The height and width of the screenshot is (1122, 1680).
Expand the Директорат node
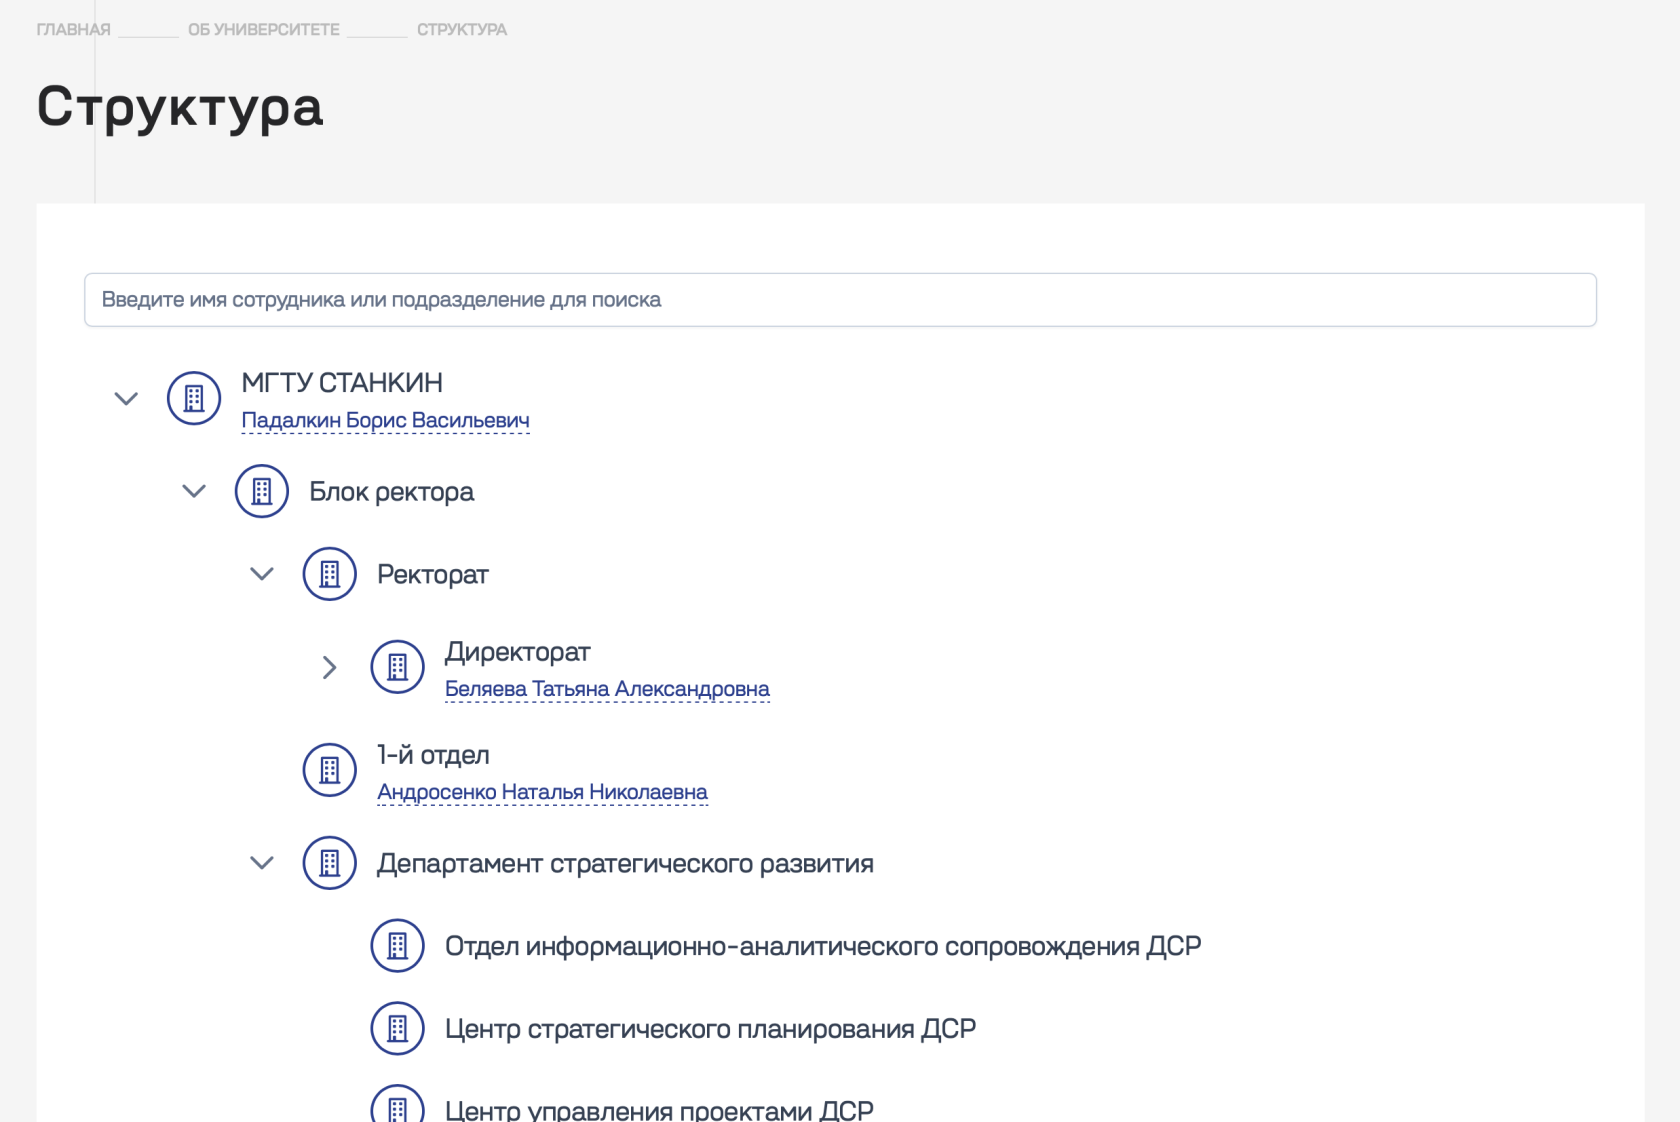tap(329, 667)
